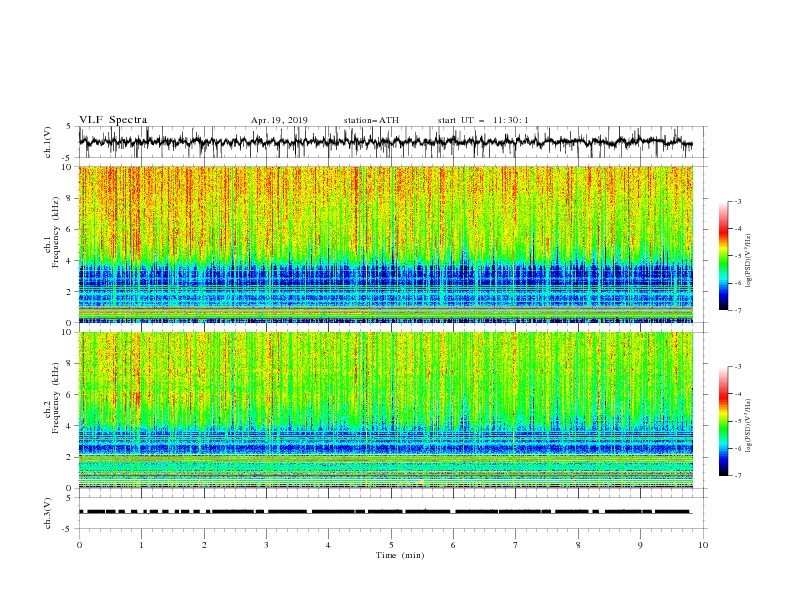Viewport: 792px width, 612px height.
Task: Click the 'ch.1(V)' waveform axis label
Action: (x=48, y=142)
